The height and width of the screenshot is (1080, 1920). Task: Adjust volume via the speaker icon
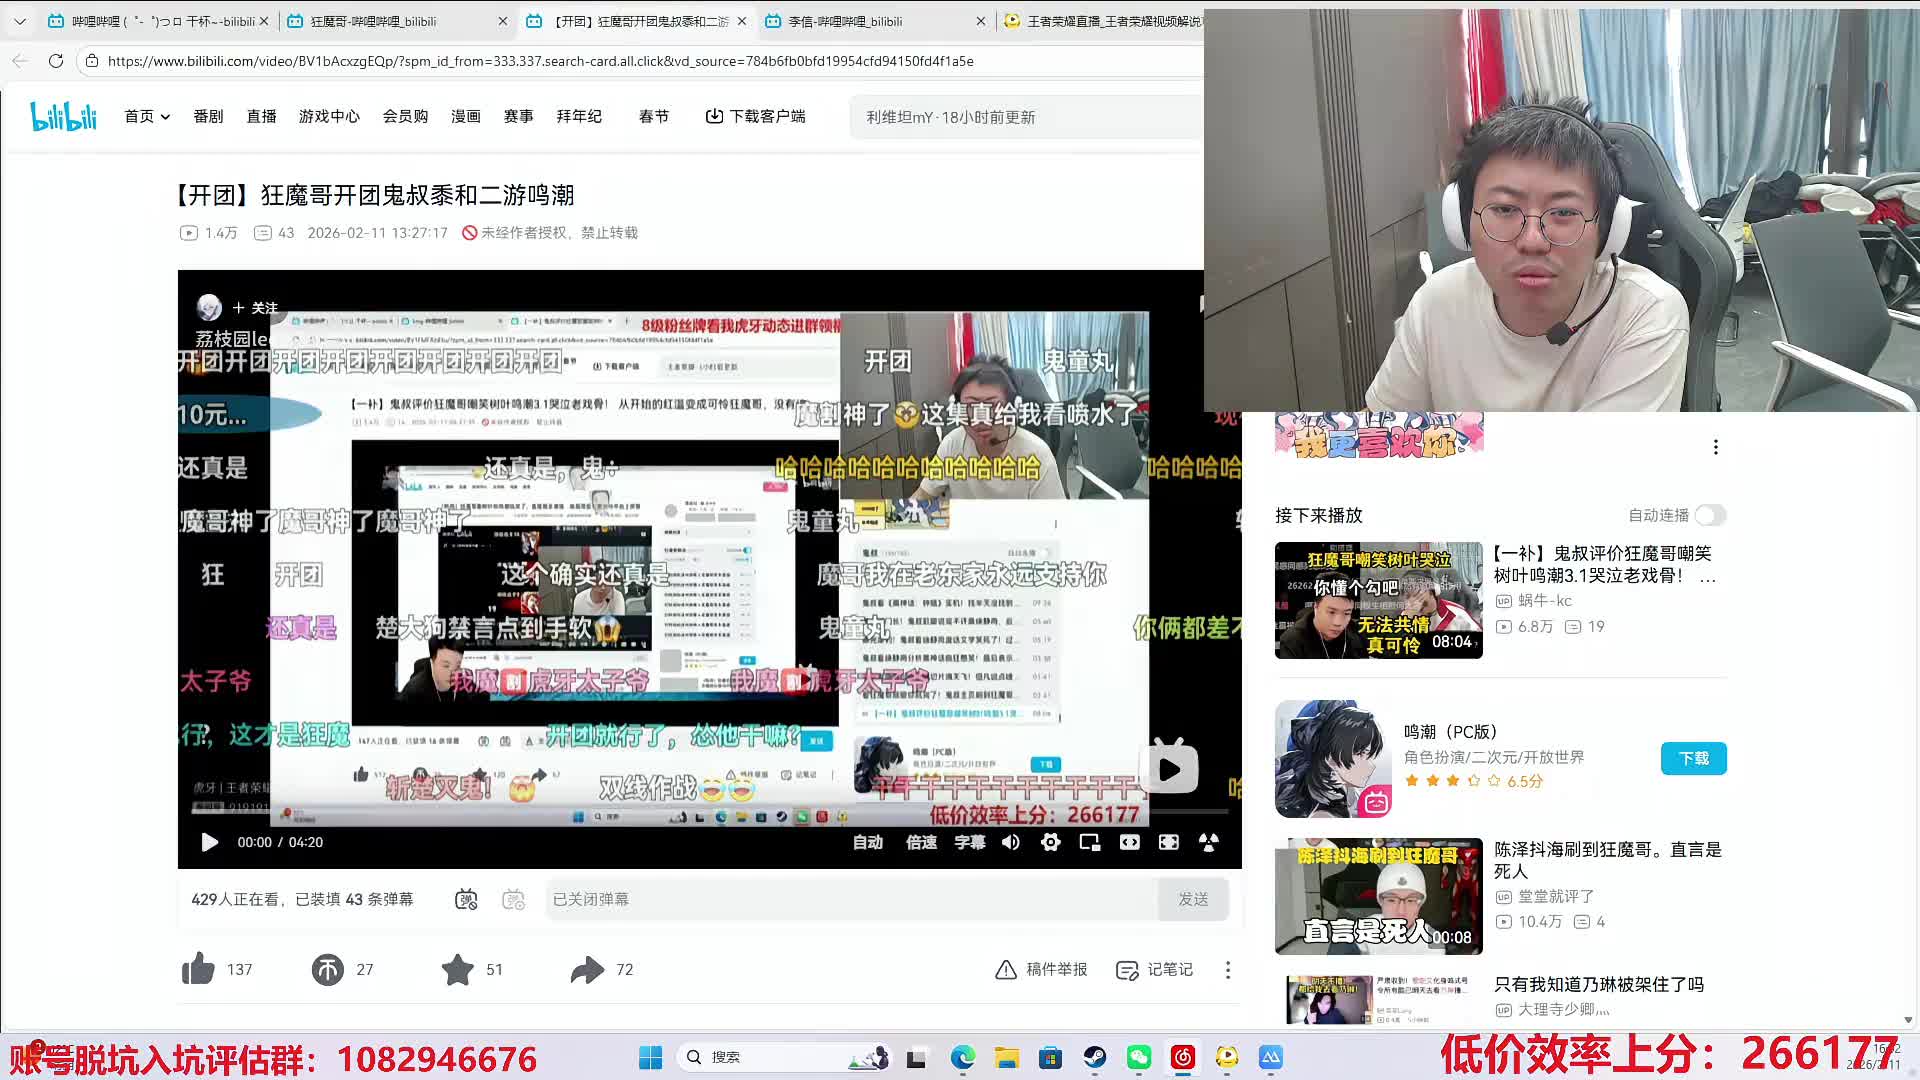pos(1010,842)
